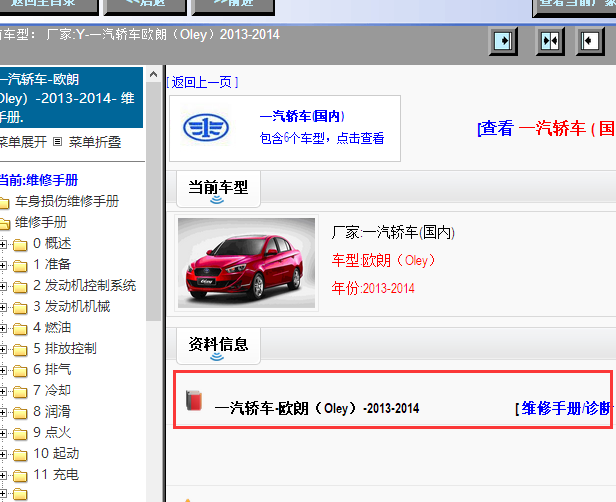Screen dimensions: 616x502
Task: Select the 当前车型 tab
Action: pos(218,189)
